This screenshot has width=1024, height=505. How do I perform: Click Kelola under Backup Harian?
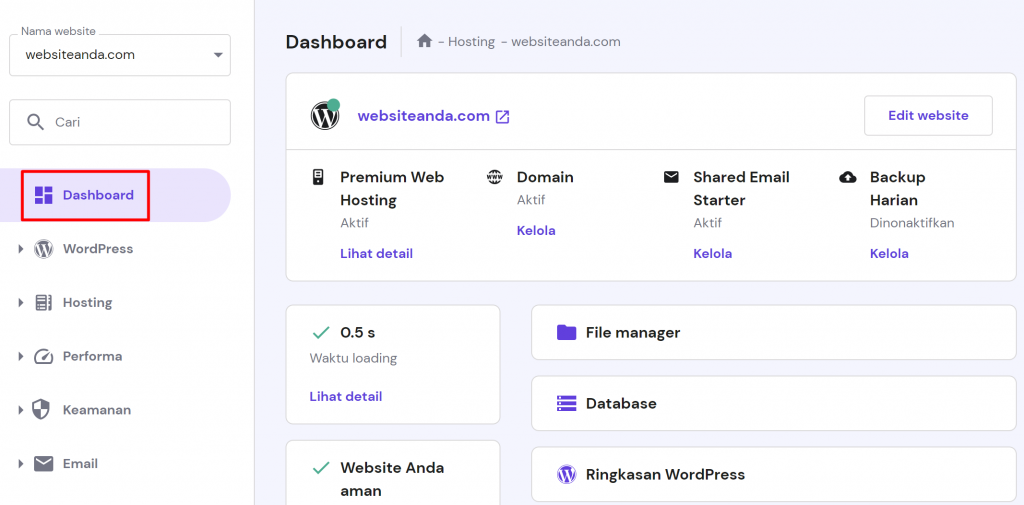click(x=889, y=254)
